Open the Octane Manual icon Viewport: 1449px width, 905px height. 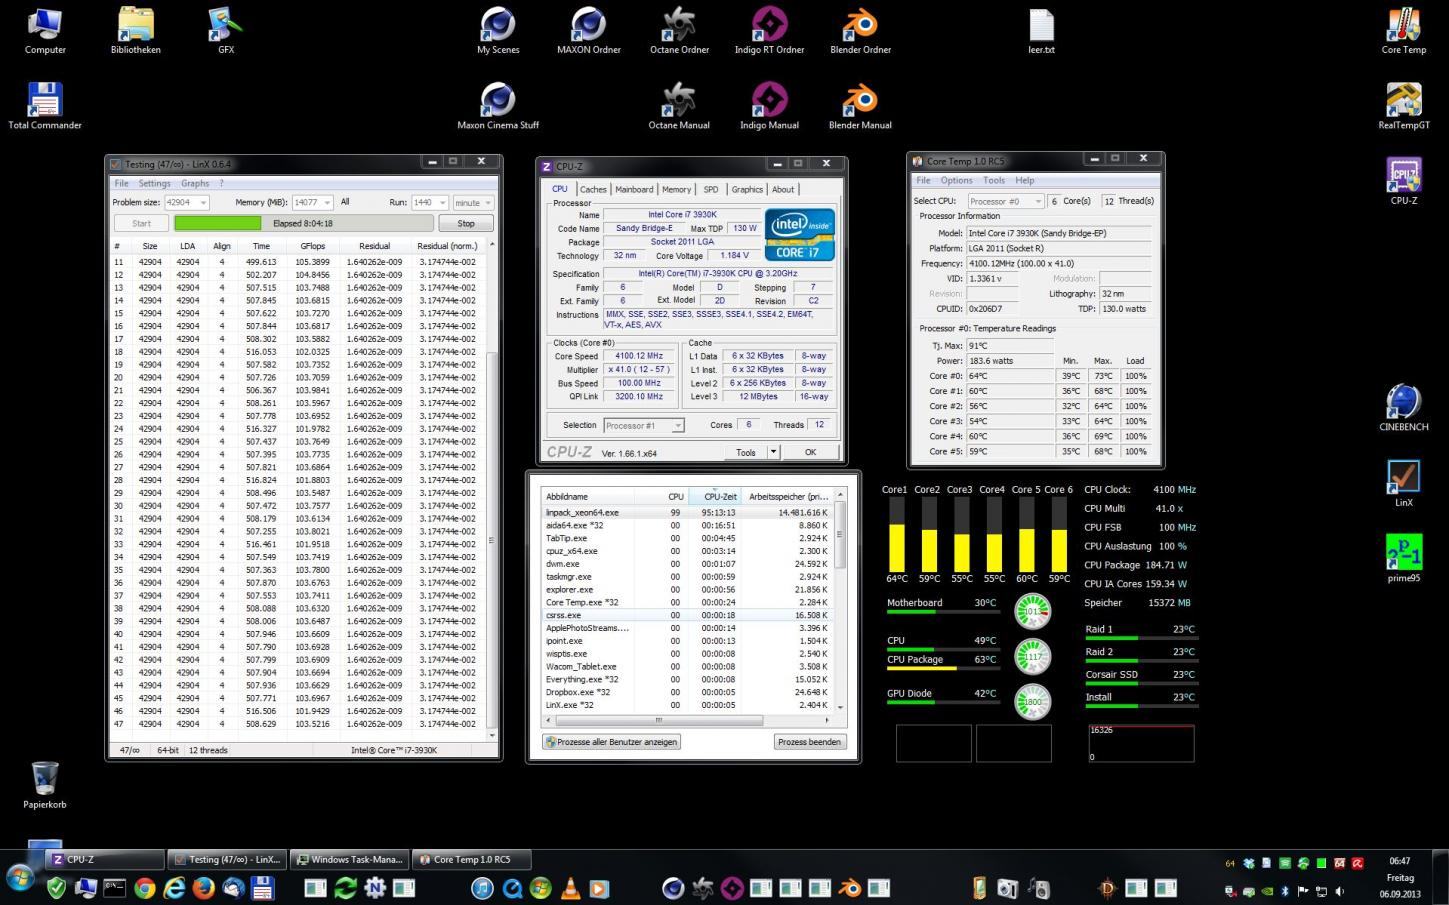(679, 106)
